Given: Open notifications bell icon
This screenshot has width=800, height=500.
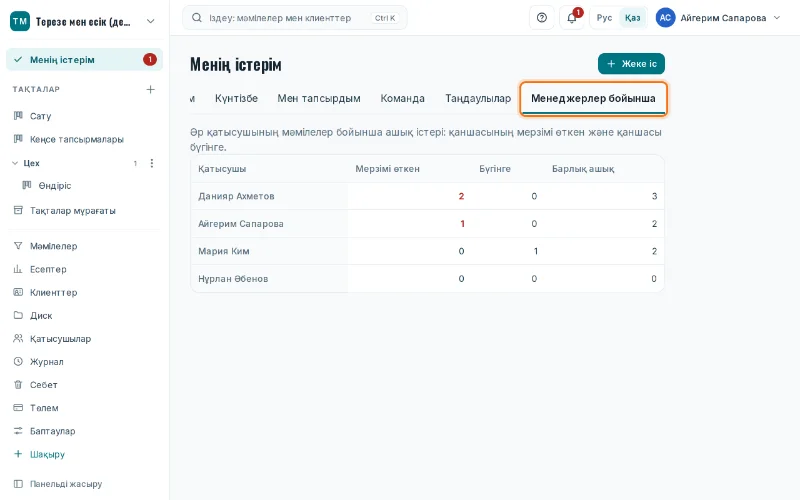Looking at the screenshot, I should pos(572,18).
